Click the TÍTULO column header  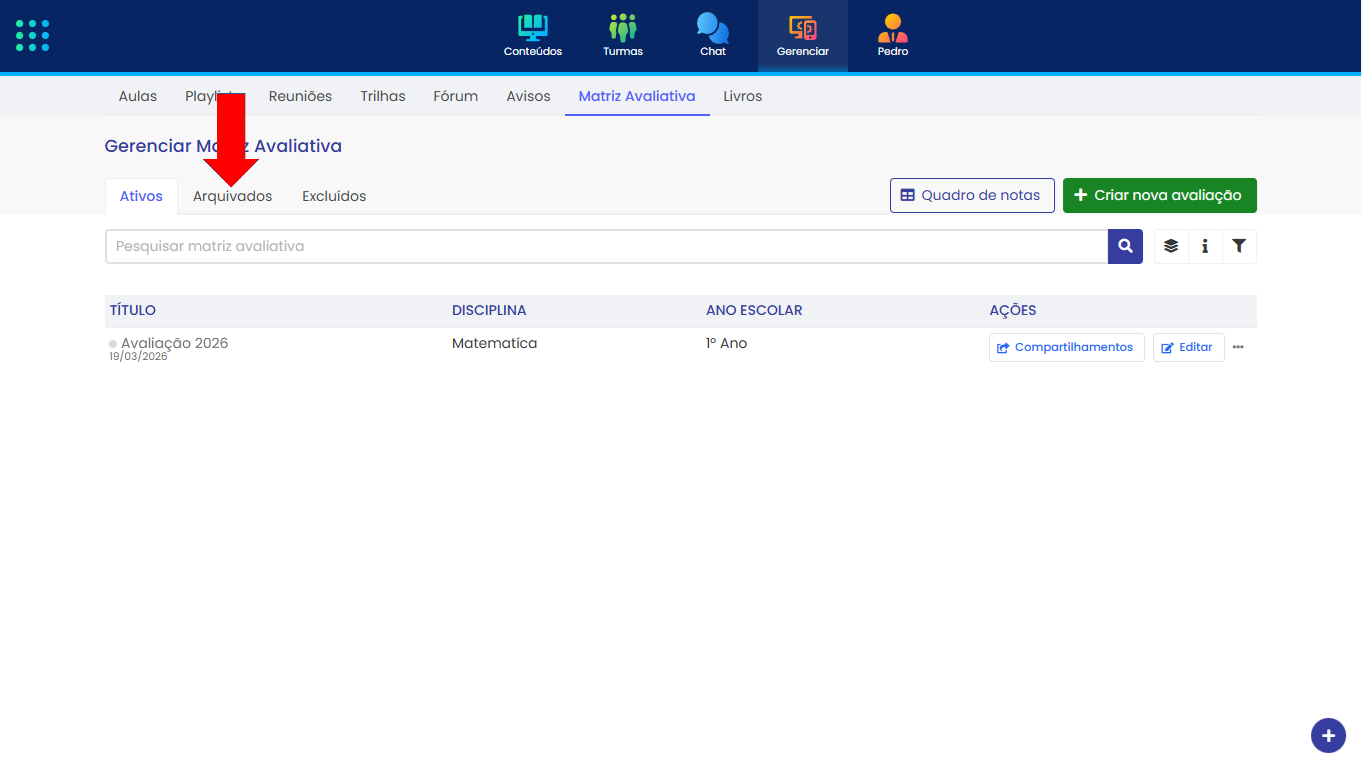click(133, 310)
